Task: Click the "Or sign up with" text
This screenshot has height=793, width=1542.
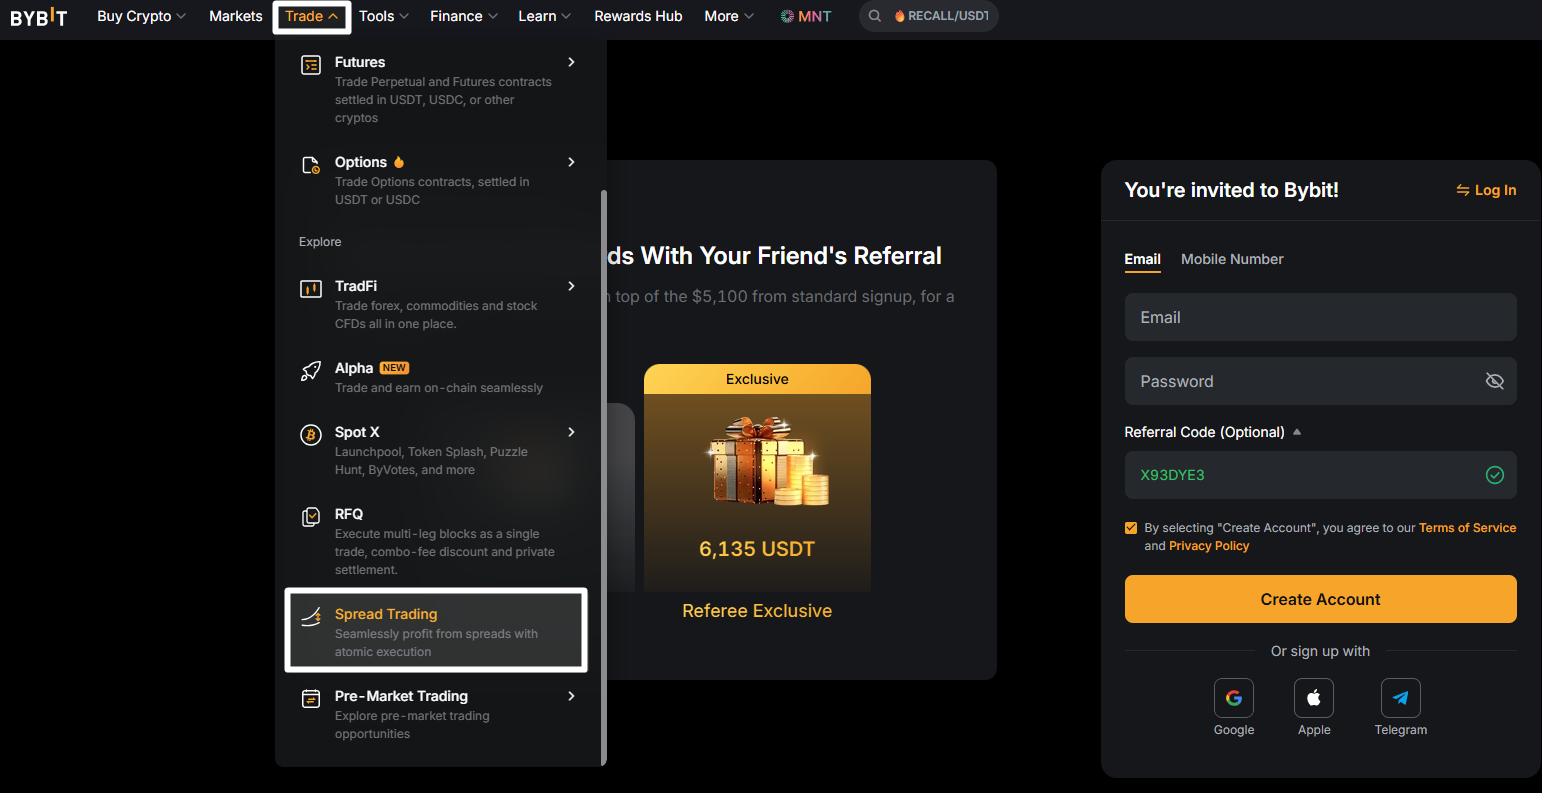Action: pos(1320,651)
